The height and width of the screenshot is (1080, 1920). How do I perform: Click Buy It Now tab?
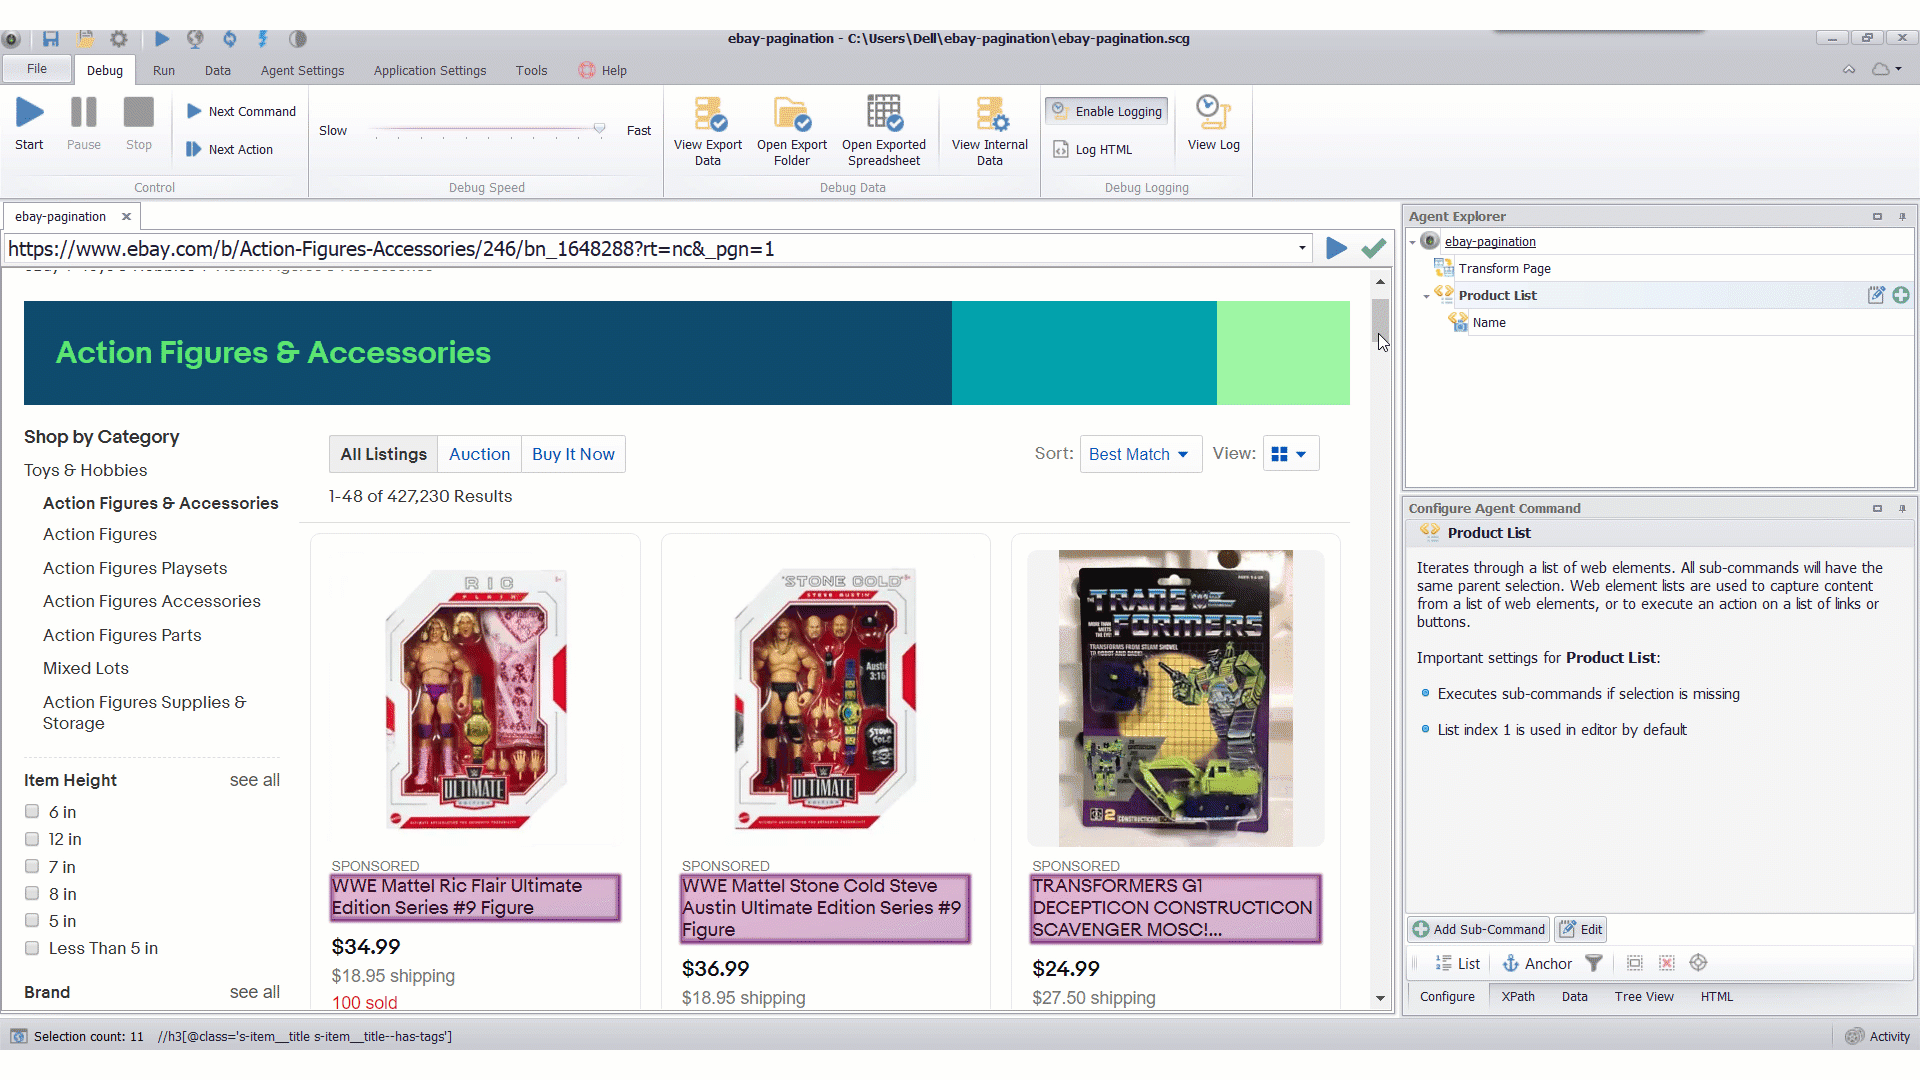coord(574,454)
